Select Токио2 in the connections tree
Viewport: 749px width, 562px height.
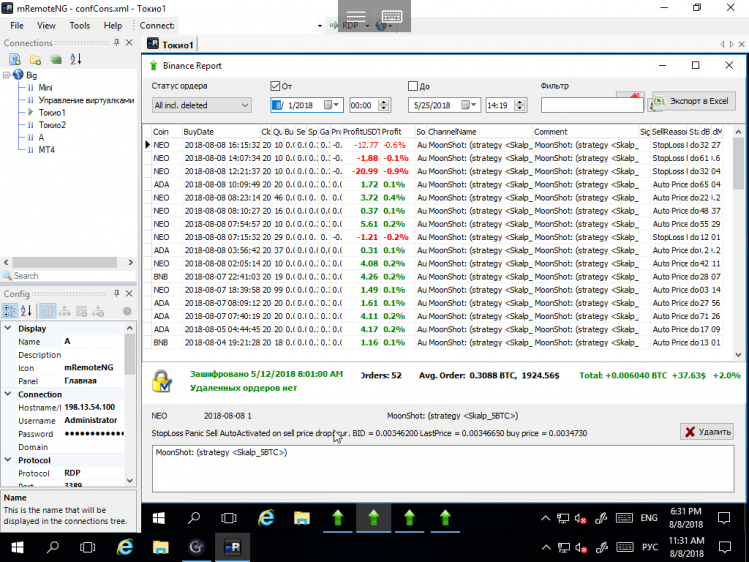(52, 125)
